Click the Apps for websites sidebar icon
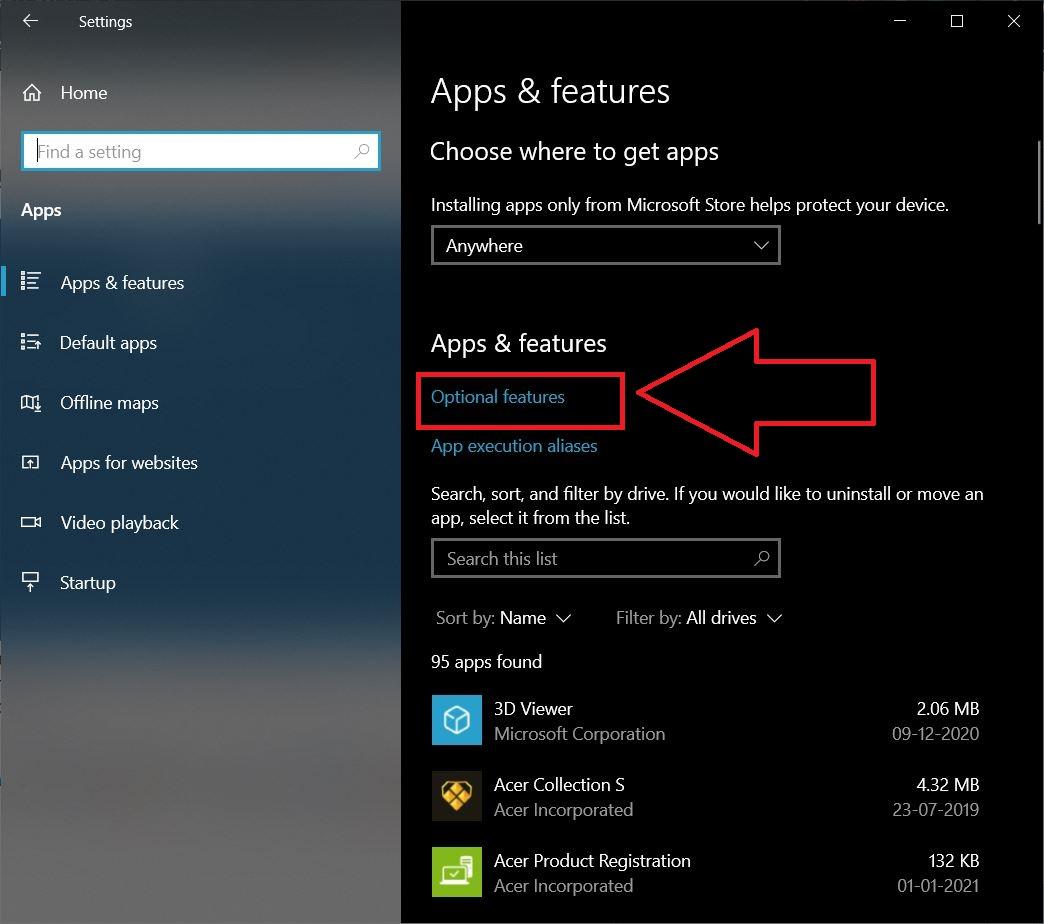Screen dimensions: 1044x924 pos(31,462)
